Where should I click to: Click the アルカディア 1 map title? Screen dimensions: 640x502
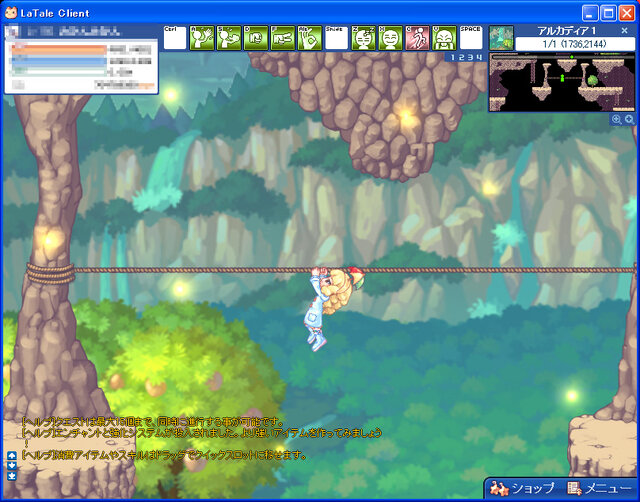pyautogui.click(x=567, y=31)
